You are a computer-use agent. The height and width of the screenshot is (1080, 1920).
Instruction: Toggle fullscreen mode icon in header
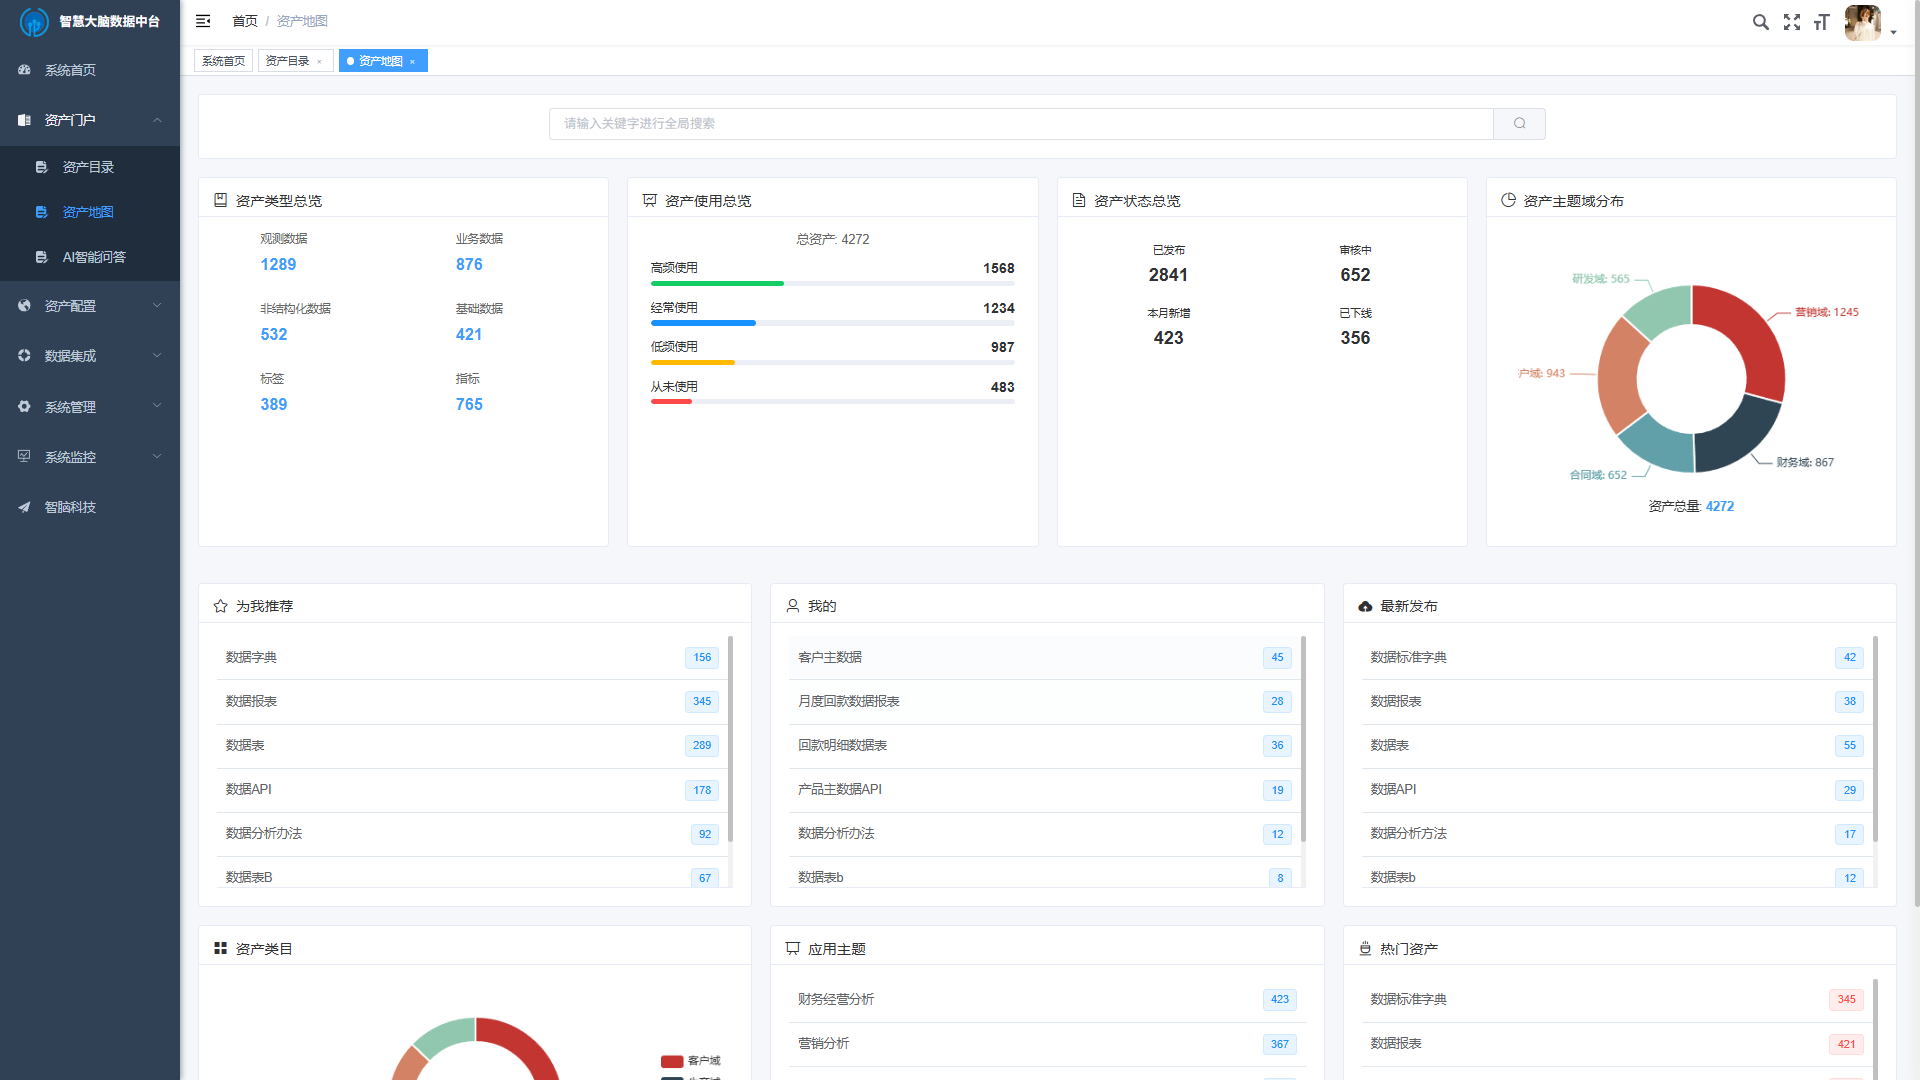(x=1791, y=22)
